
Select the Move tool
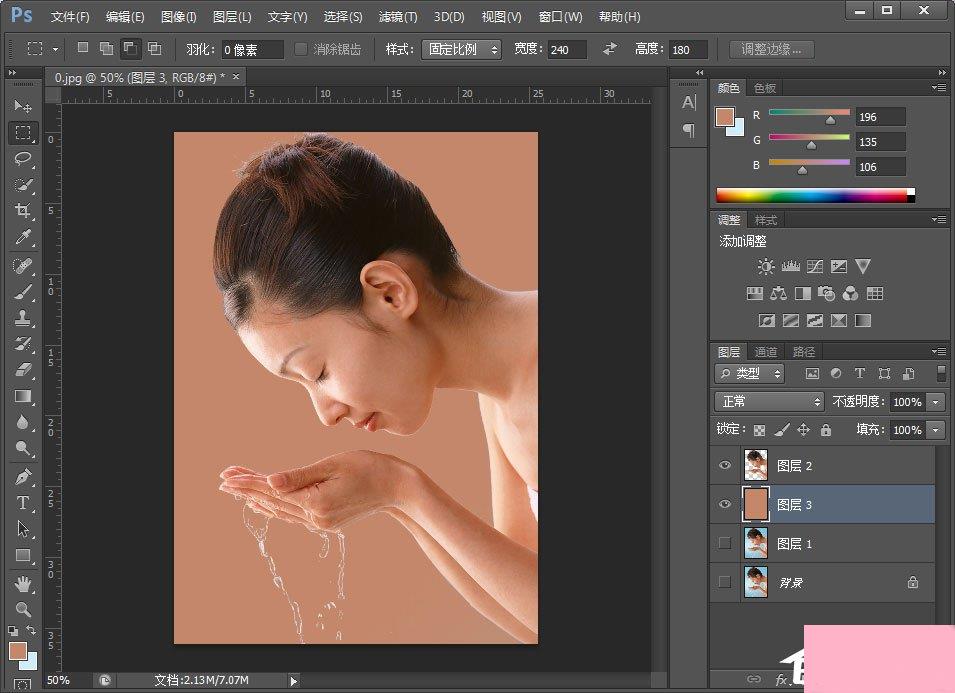tap(23, 106)
